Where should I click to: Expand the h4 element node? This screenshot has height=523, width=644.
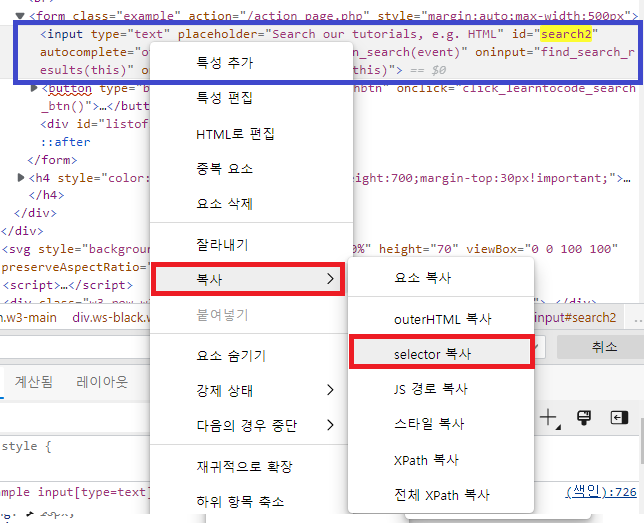coord(21,177)
